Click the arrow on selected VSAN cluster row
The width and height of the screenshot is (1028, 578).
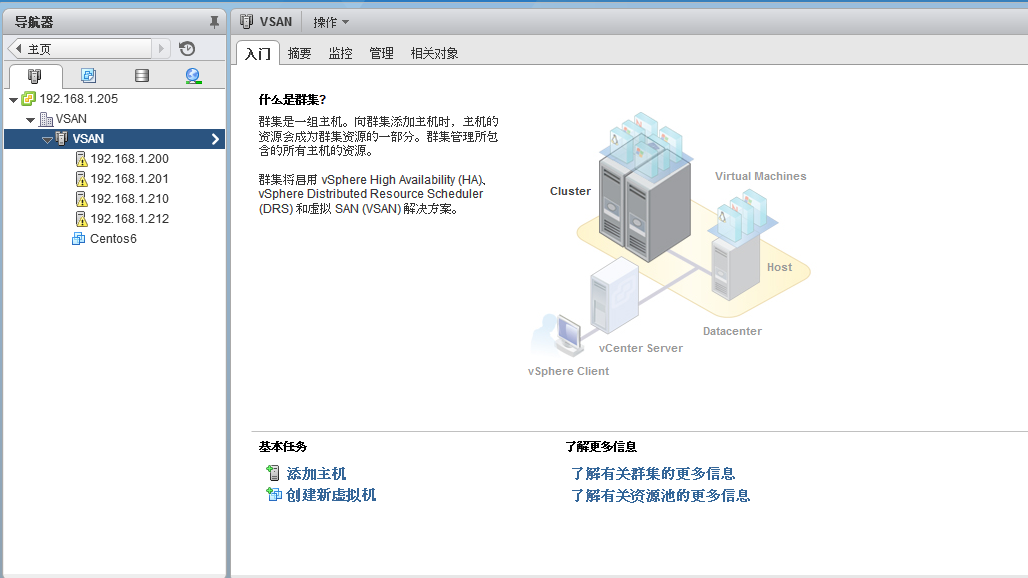[215, 139]
